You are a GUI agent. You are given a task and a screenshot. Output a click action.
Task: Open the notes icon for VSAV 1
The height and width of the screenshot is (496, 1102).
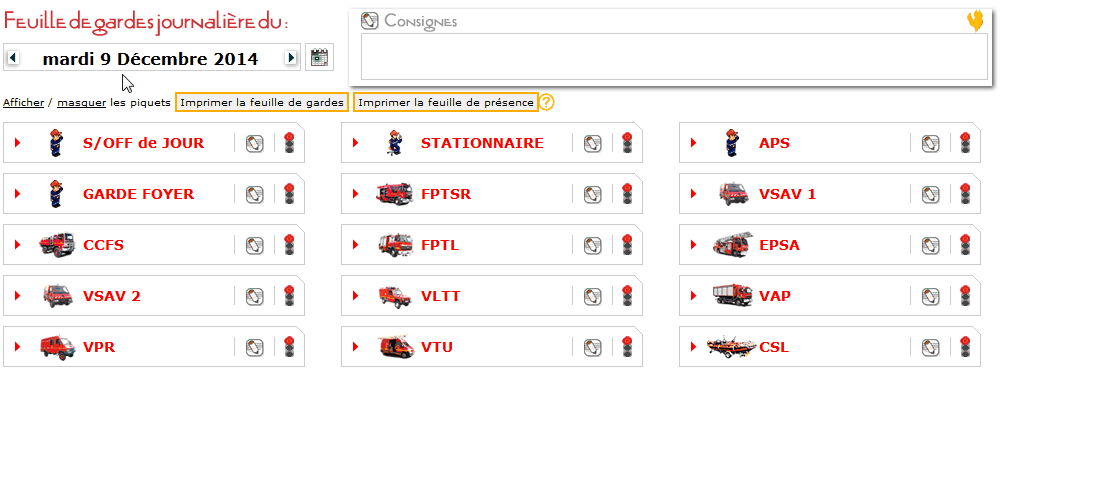pos(931,195)
